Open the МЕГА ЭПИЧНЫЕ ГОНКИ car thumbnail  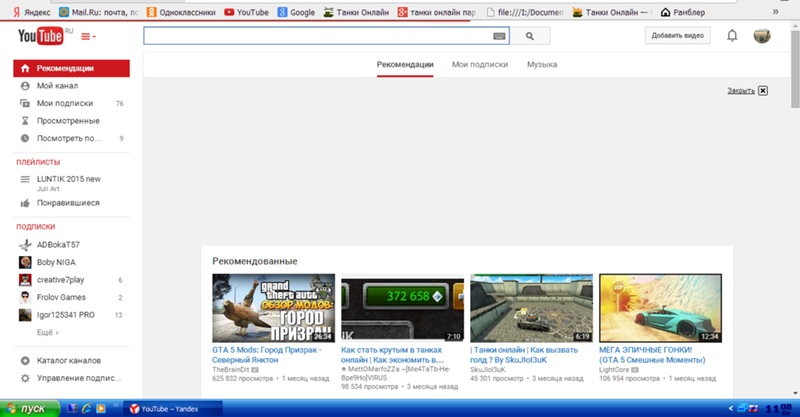click(660, 308)
